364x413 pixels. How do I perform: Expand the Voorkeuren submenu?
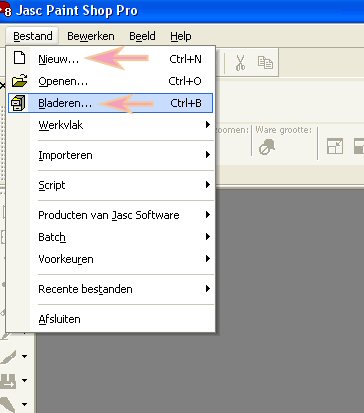110,259
